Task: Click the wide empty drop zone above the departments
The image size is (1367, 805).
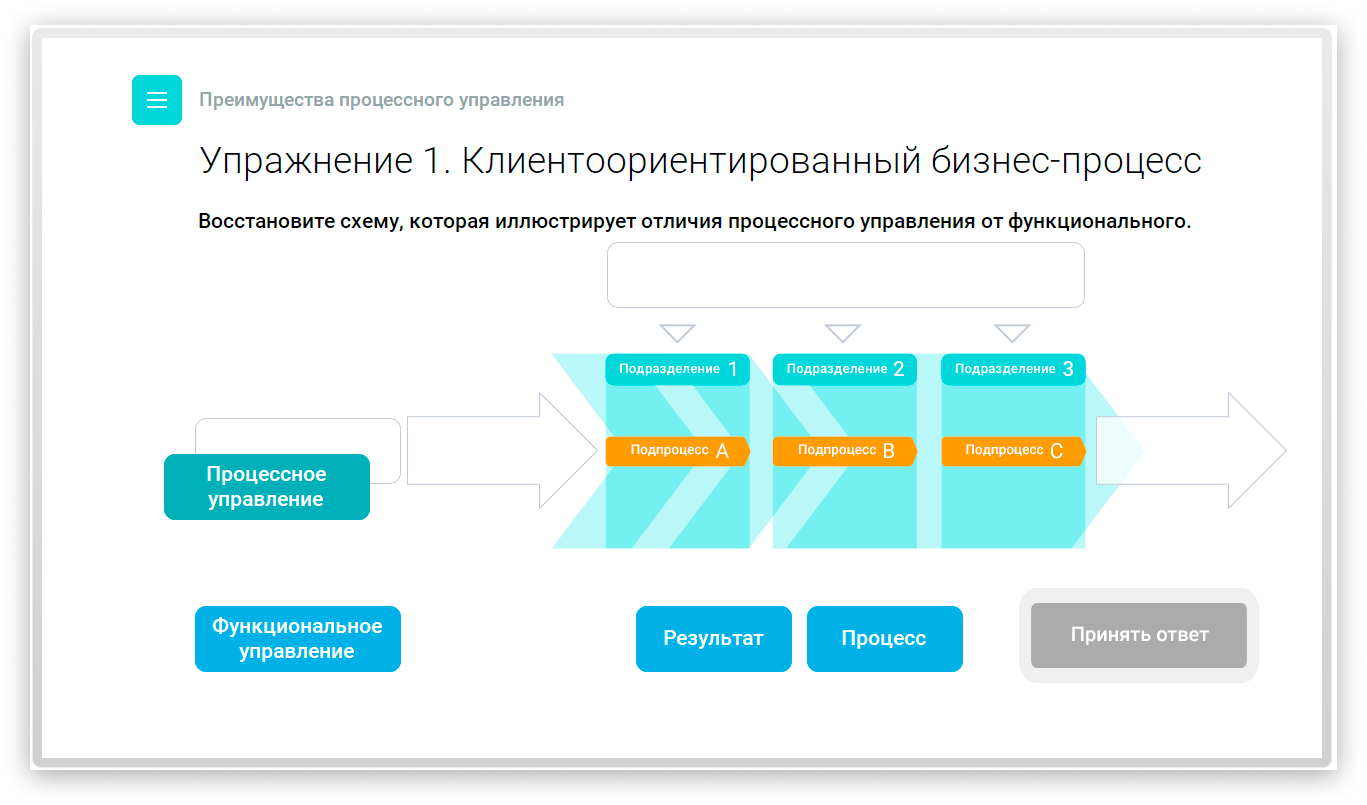Action: click(x=846, y=275)
